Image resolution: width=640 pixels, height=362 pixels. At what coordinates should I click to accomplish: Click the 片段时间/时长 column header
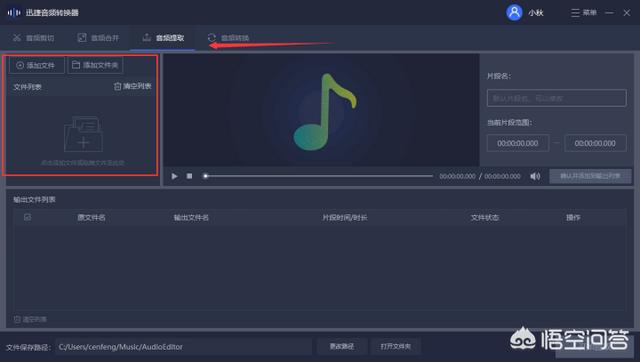point(345,218)
